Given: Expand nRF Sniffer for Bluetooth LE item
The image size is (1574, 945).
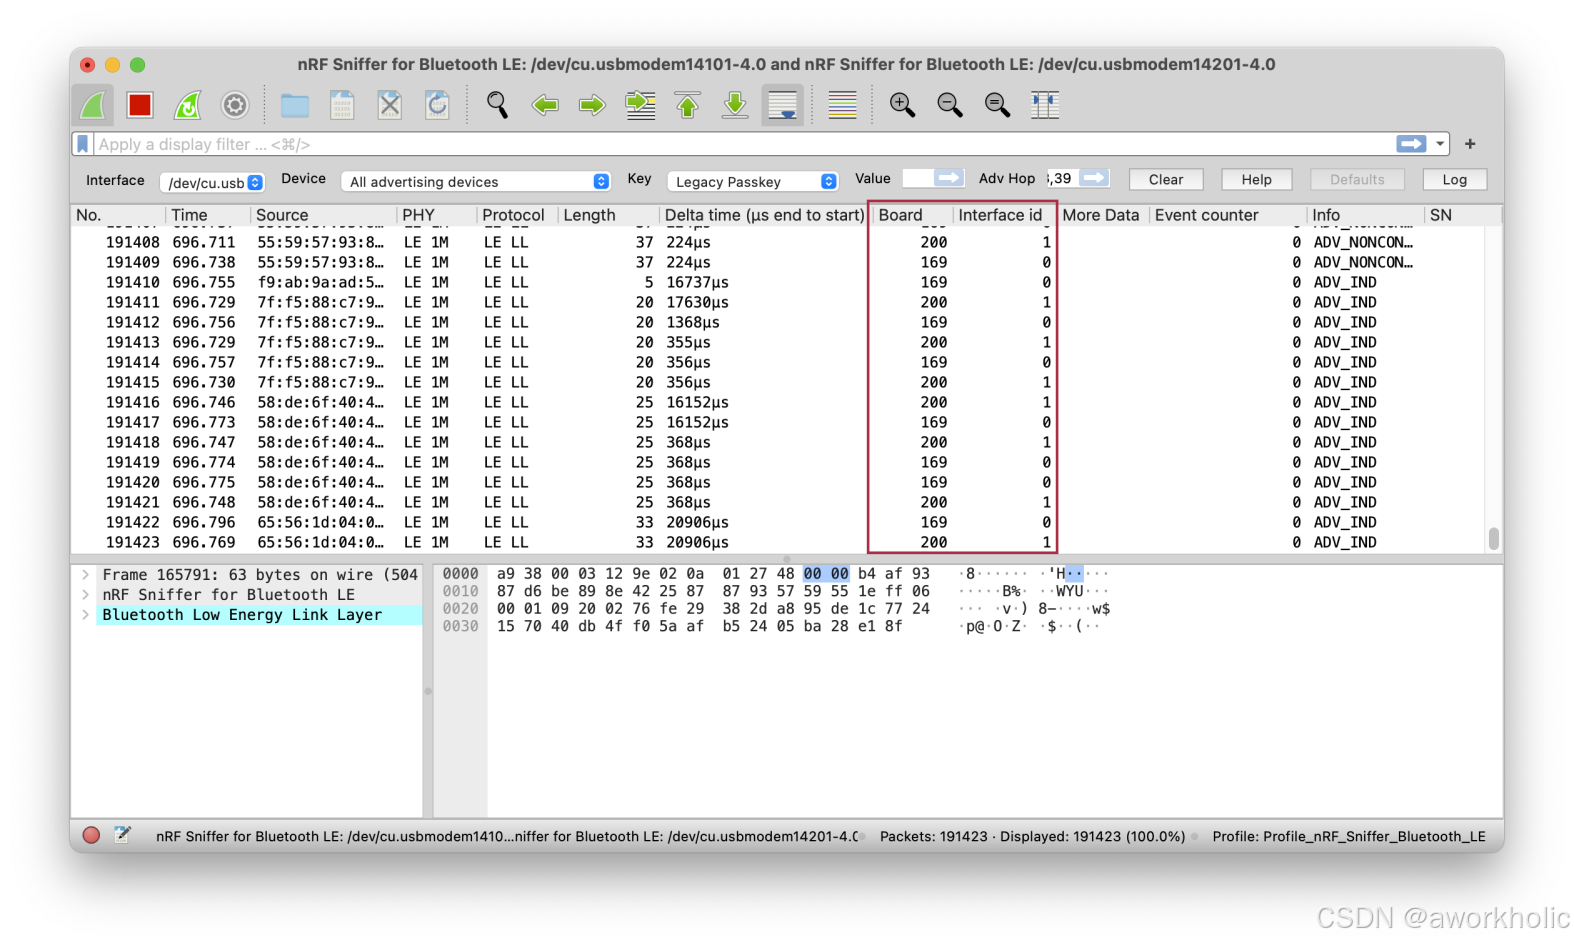Looking at the screenshot, I should coord(86,595).
